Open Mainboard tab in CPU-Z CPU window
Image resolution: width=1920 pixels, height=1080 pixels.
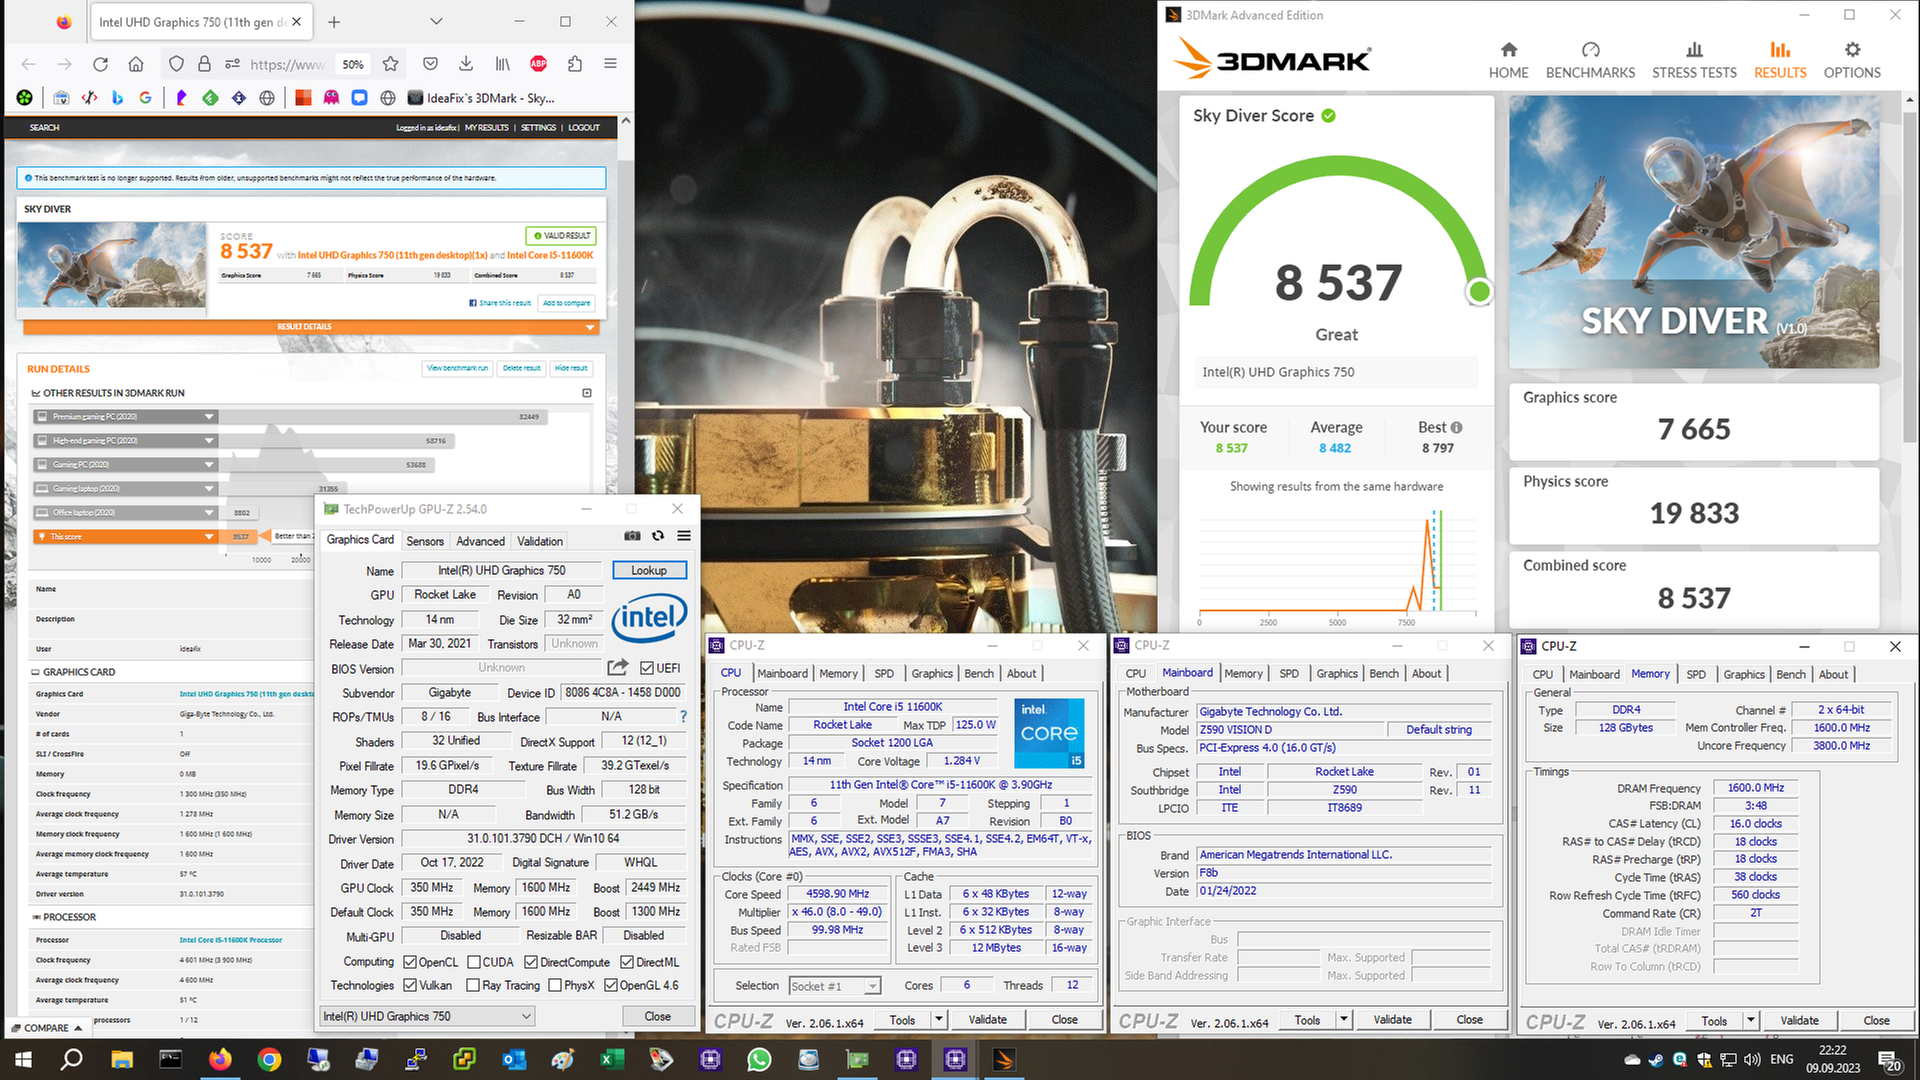pos(782,673)
